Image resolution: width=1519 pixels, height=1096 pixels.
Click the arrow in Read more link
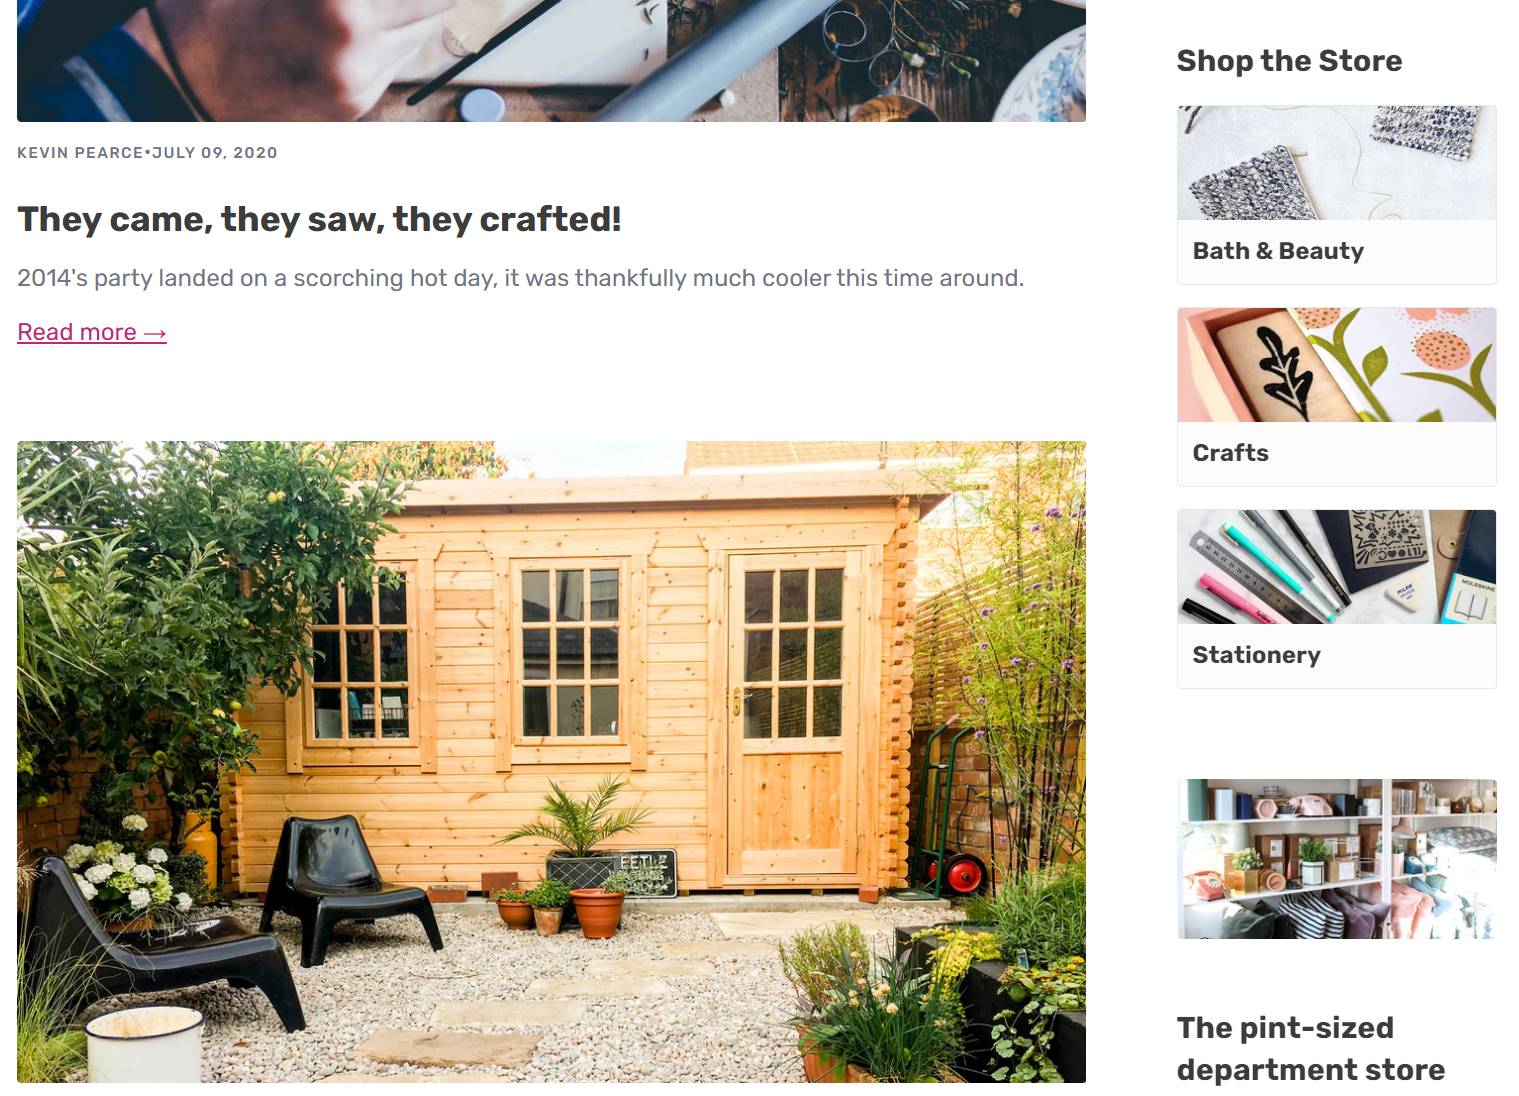point(155,333)
